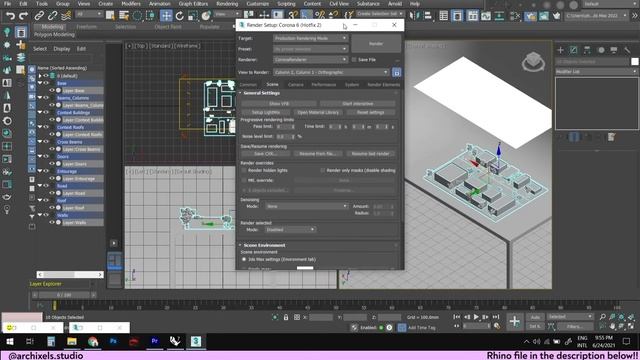Click Resume last render button
Viewport: 640px width, 360px height.
(371, 154)
